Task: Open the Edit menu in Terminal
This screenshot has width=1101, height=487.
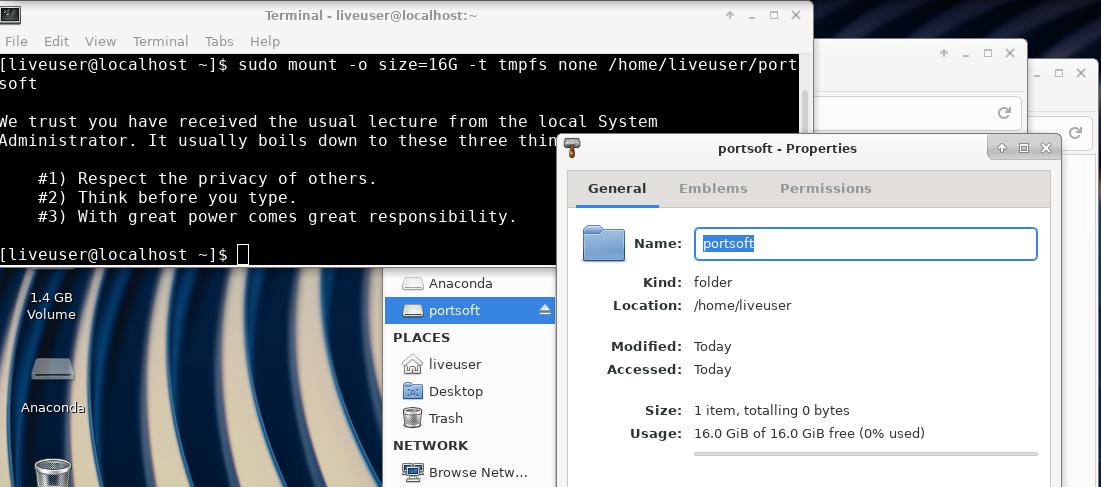Action: point(56,41)
